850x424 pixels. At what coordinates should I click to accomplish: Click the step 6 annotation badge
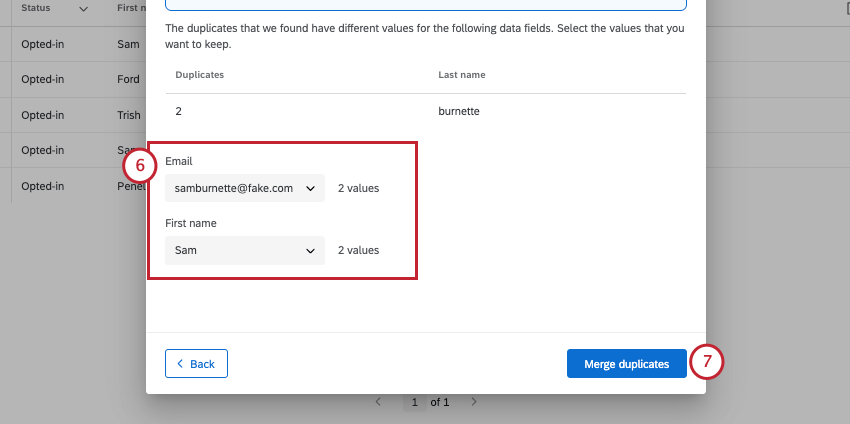coord(140,164)
